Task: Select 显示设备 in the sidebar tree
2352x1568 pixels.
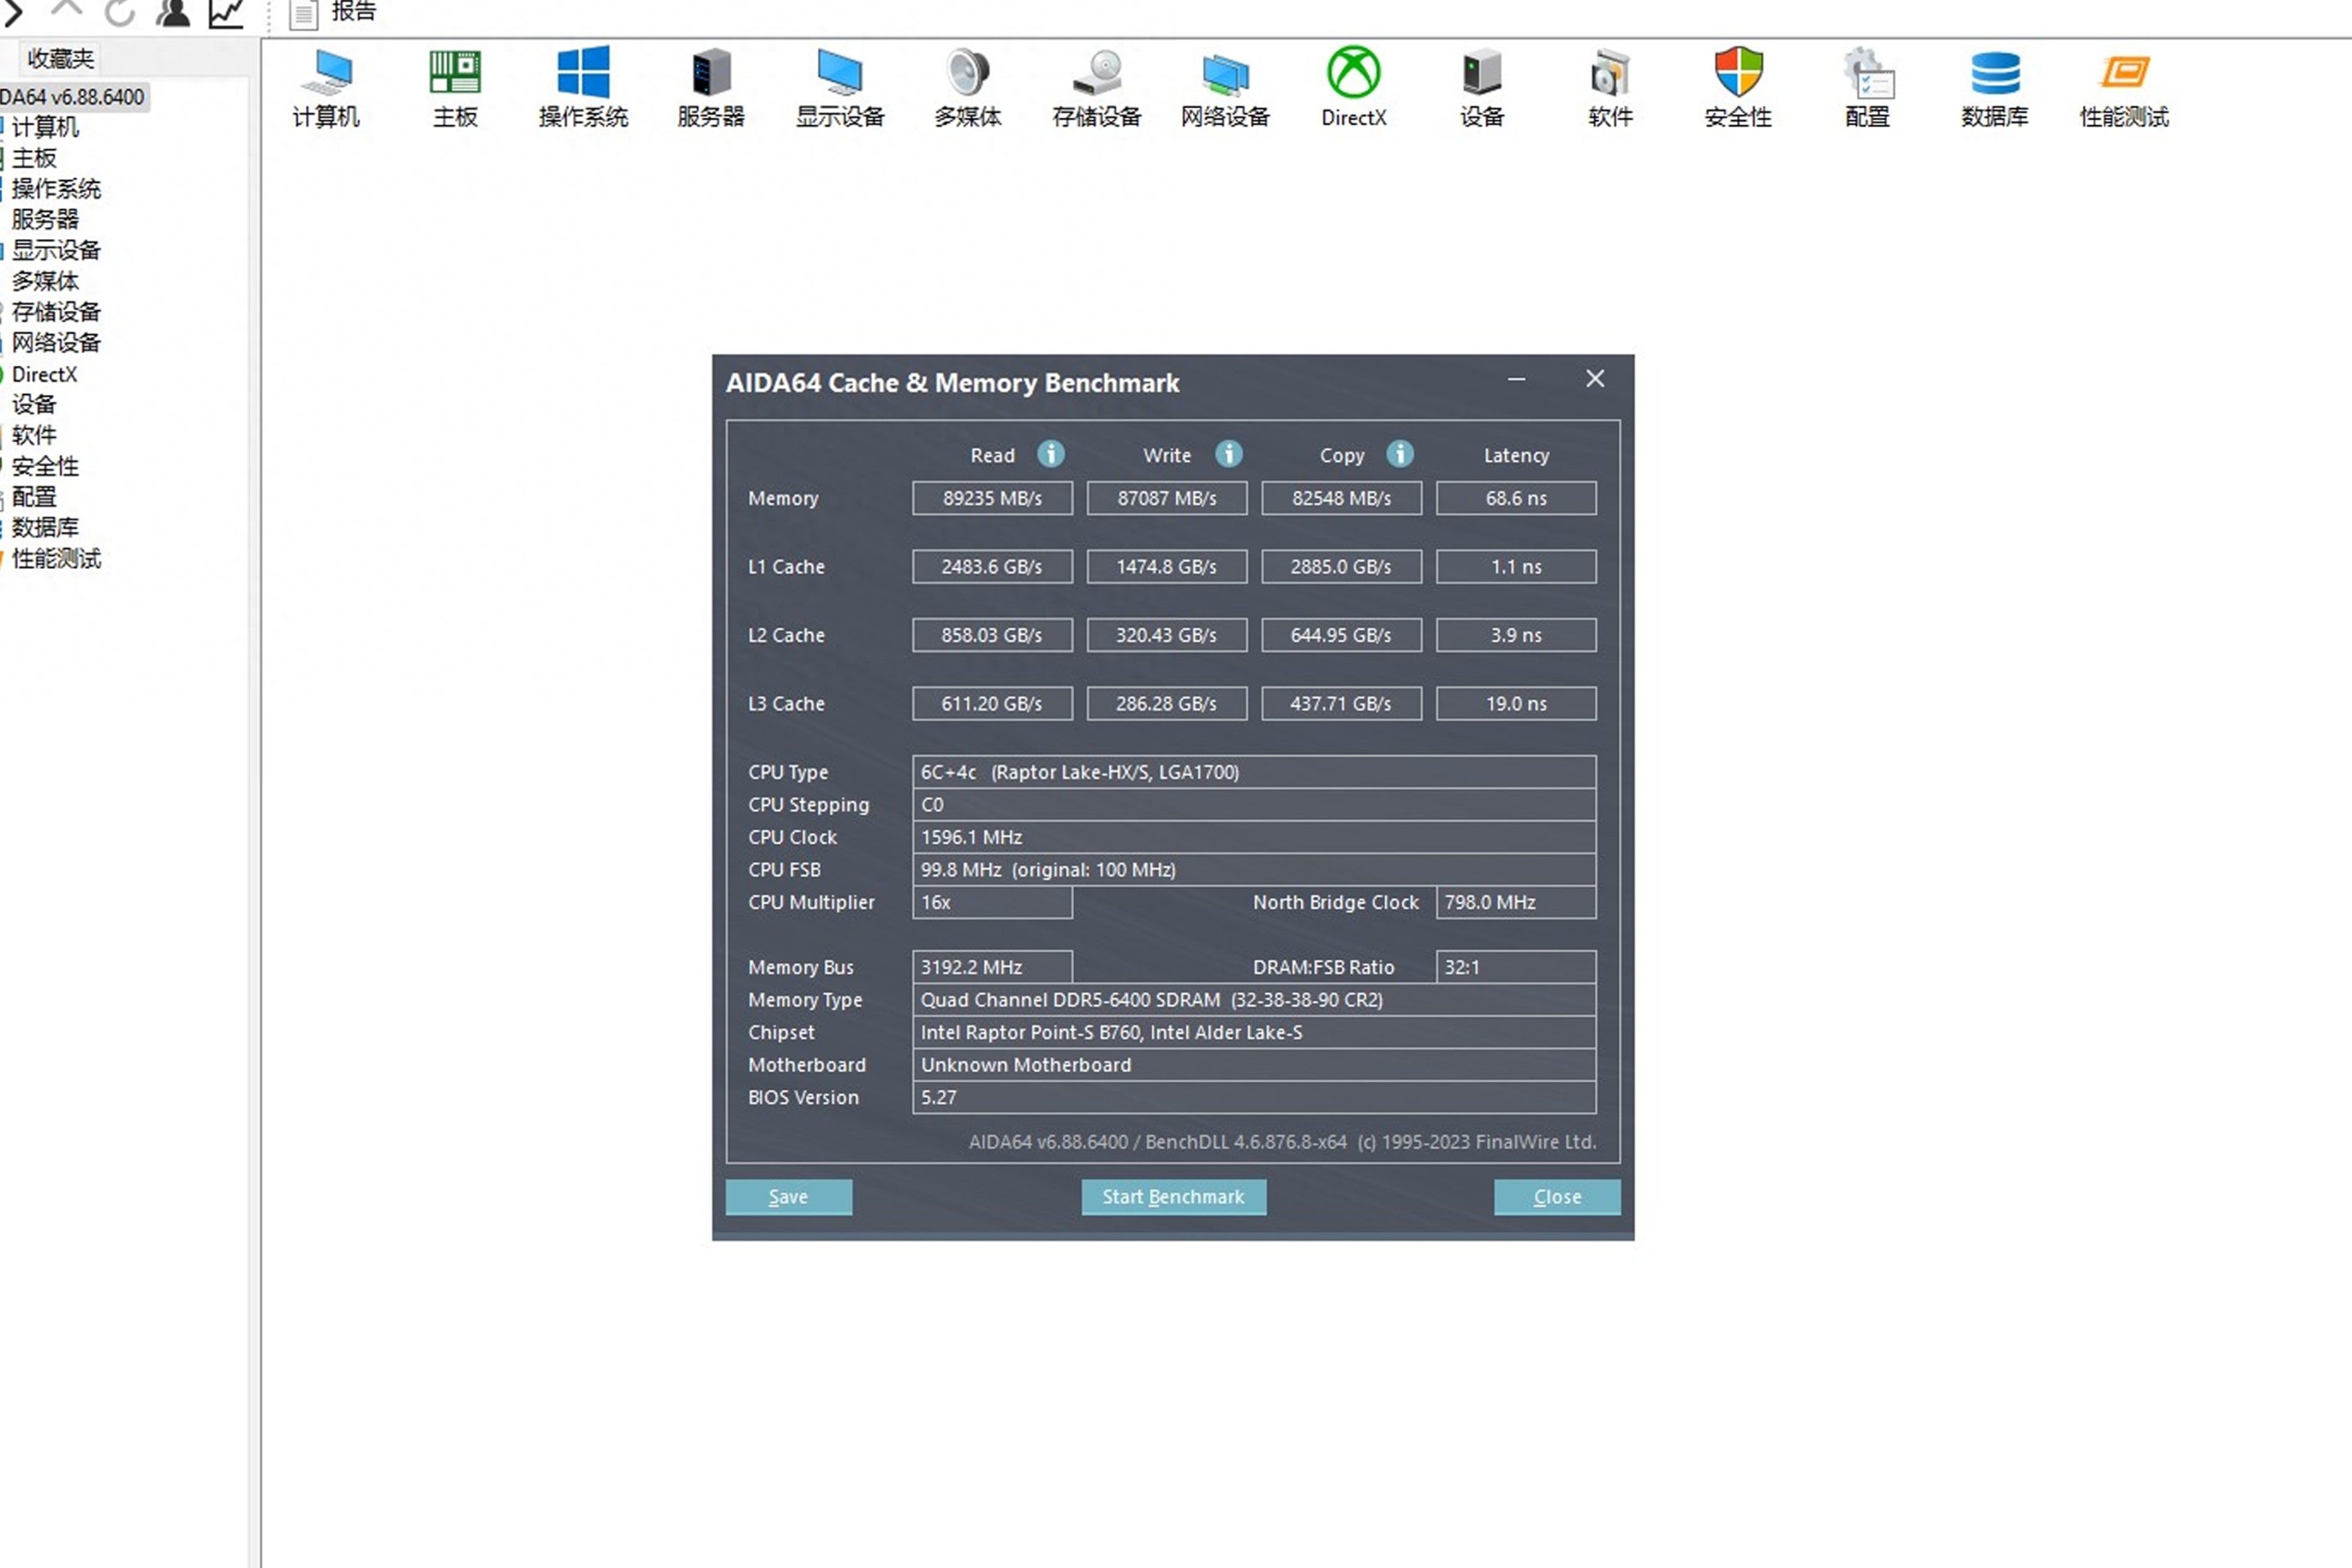Action: (x=56, y=250)
